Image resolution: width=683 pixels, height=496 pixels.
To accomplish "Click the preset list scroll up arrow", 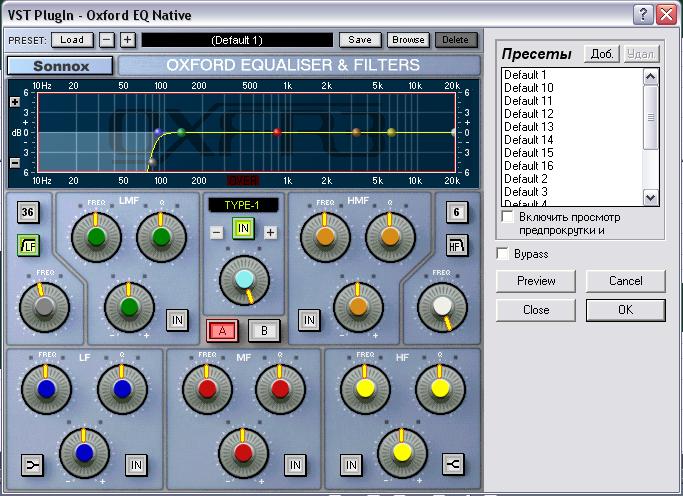I will click(651, 77).
